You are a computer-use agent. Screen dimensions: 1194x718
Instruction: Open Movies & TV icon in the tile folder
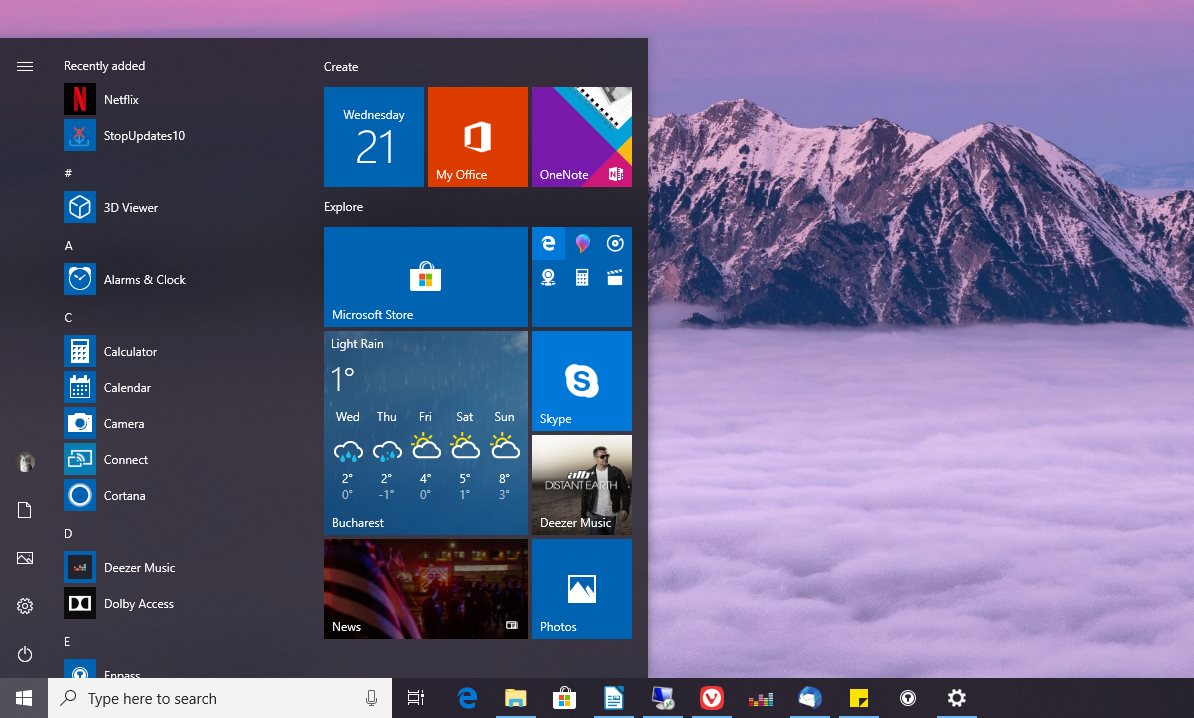(x=615, y=277)
